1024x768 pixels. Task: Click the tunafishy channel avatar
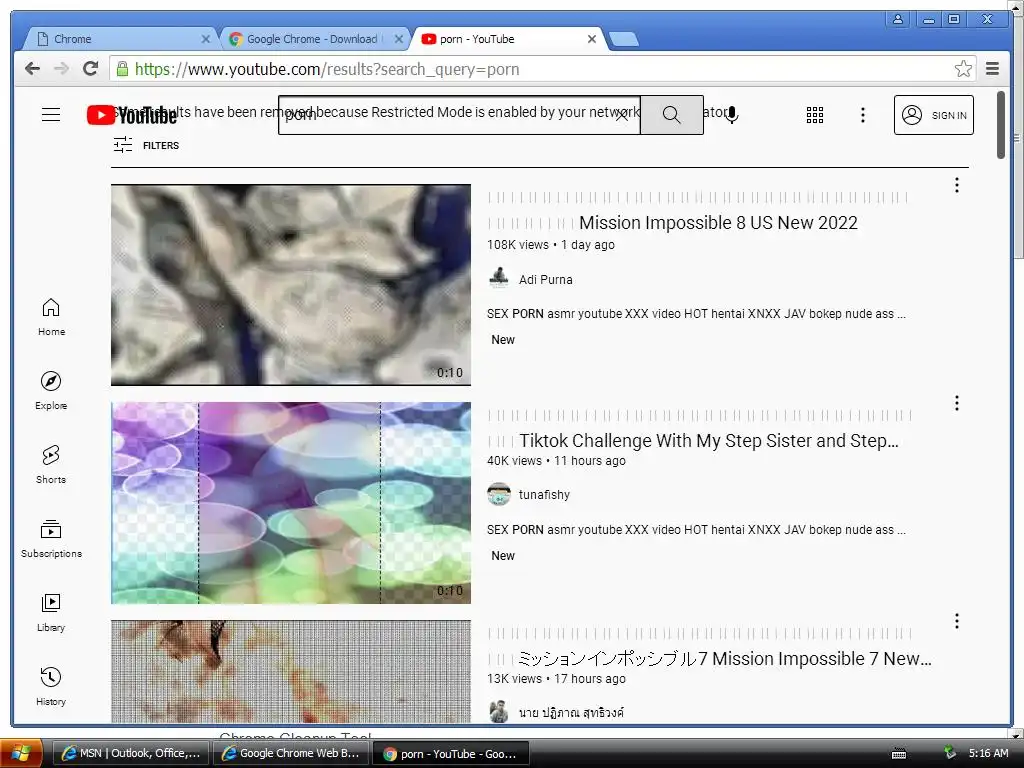[499, 494]
